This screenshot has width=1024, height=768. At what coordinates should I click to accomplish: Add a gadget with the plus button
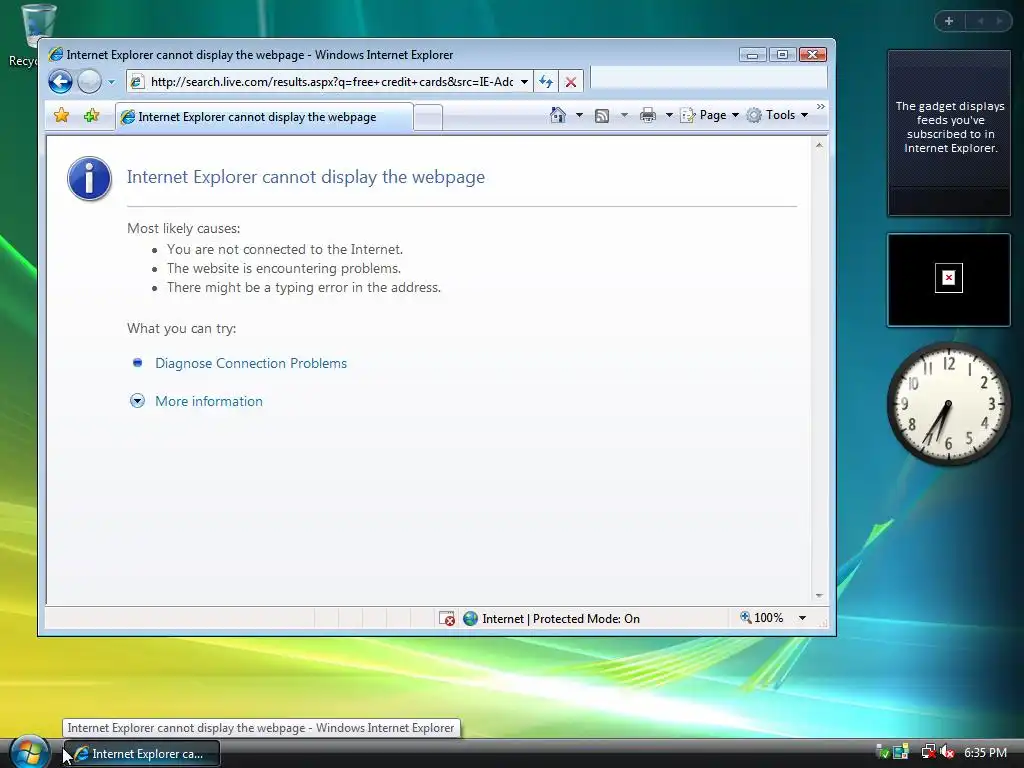(x=949, y=21)
